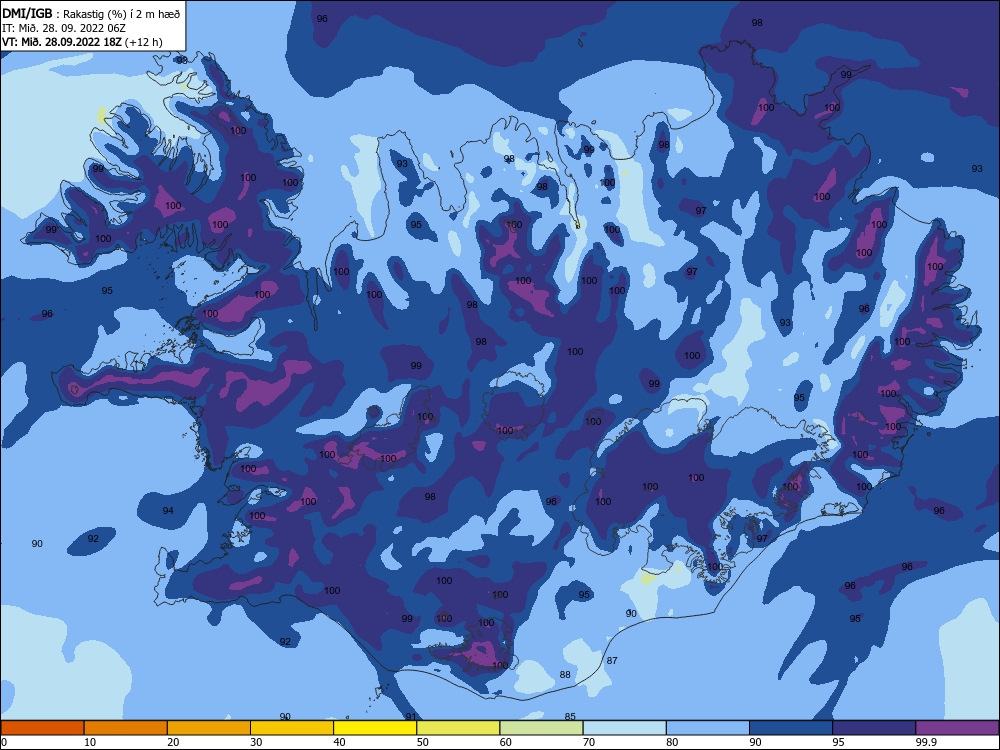Click the 'VT: Mið. 28.09.2022 18Z (+12 h)' line
The width and height of the screenshot is (1000, 750).
82,42
